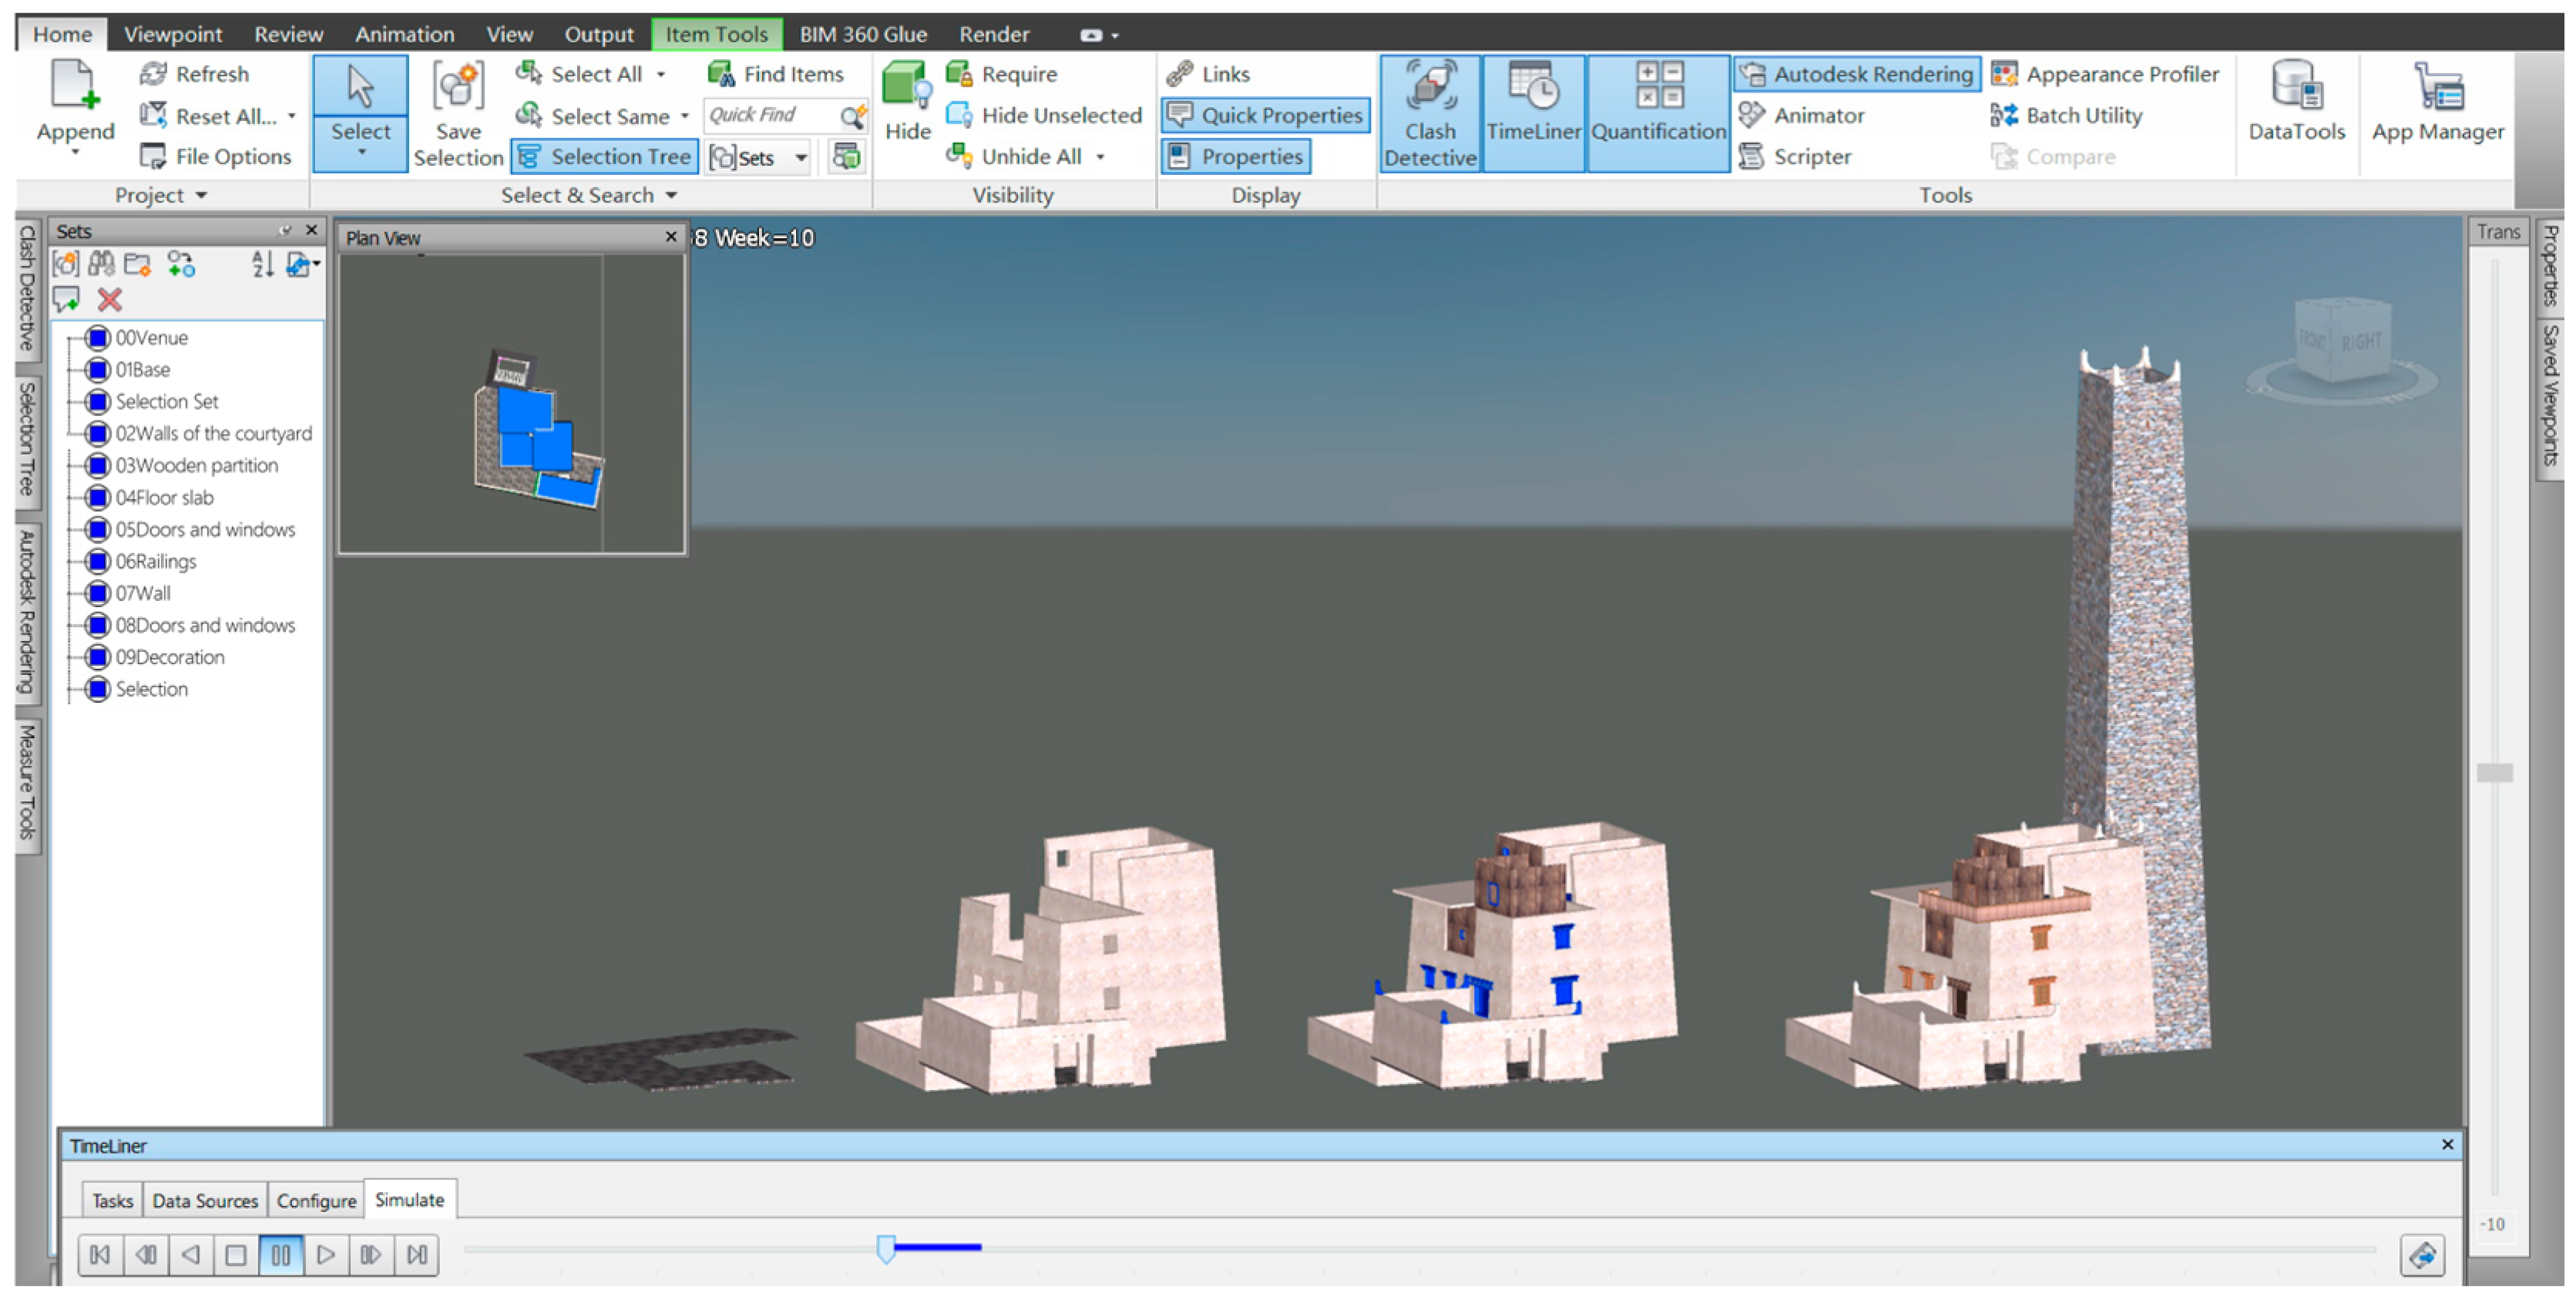This screenshot has height=1306, width=2576.
Task: Delete set using red X icon
Action: pyautogui.click(x=110, y=299)
